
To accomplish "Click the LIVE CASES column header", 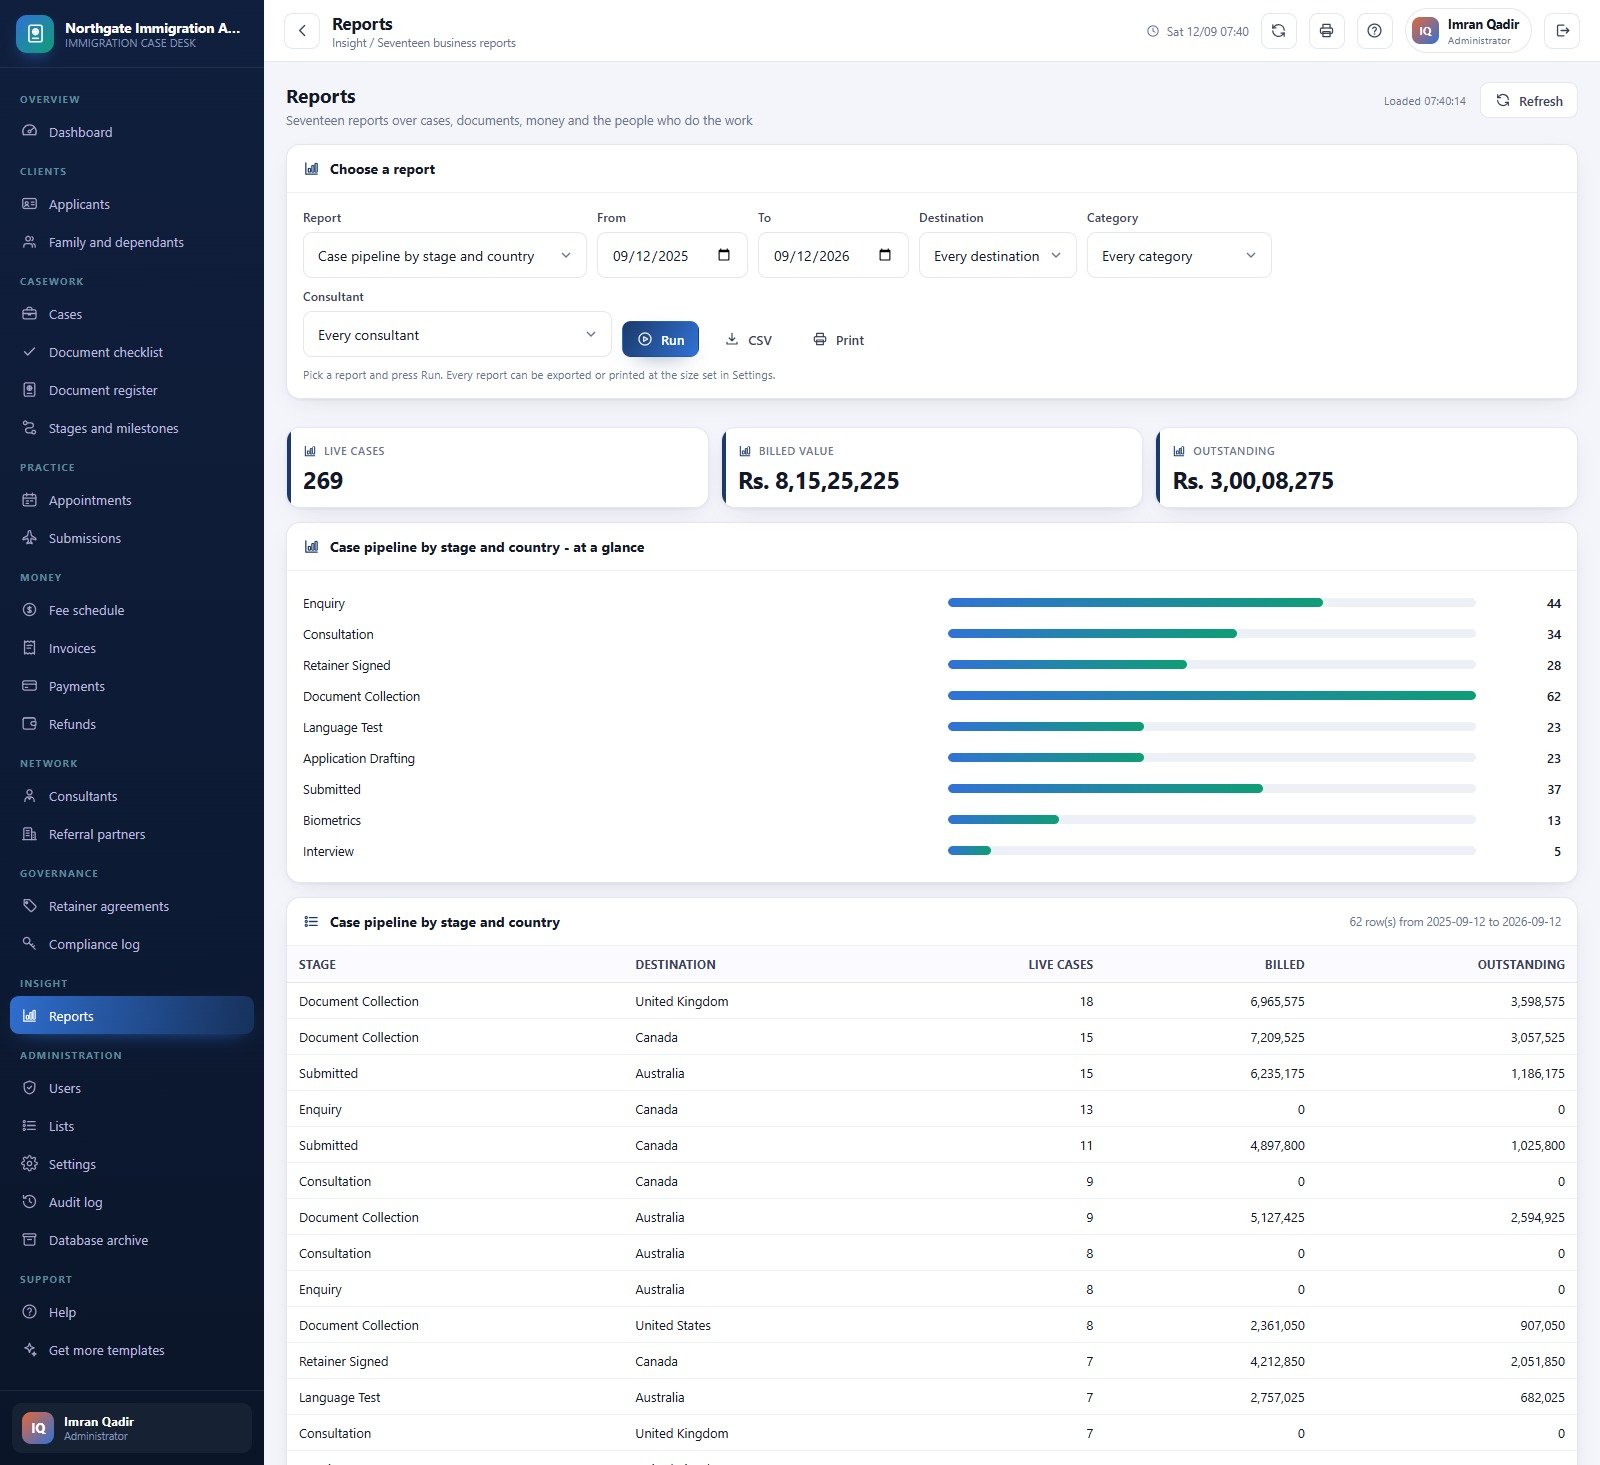I will click(x=1060, y=965).
